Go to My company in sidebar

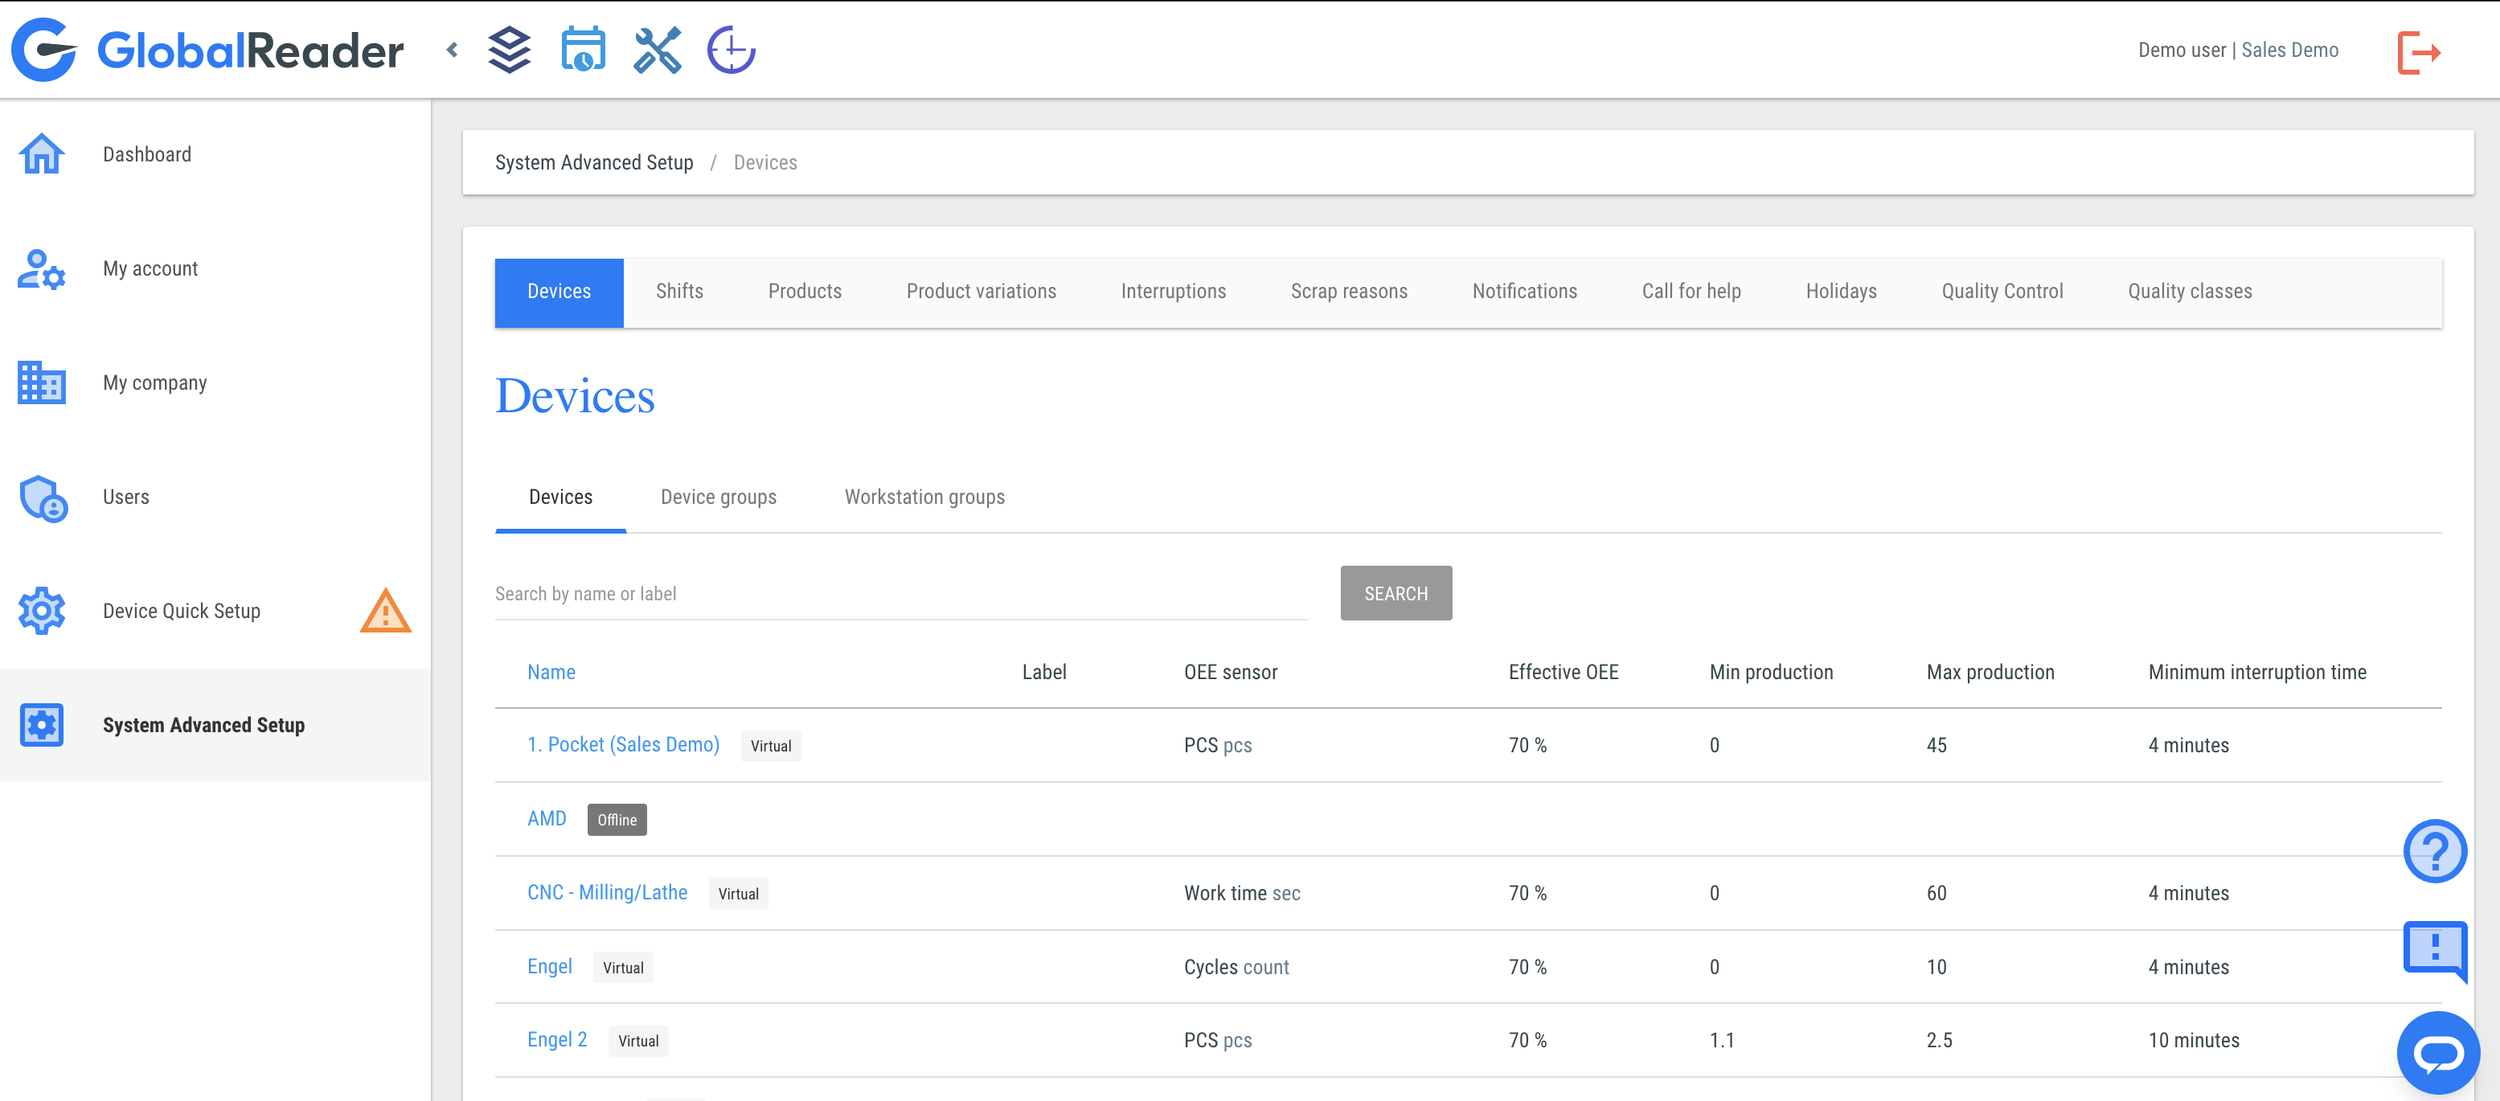tap(154, 383)
